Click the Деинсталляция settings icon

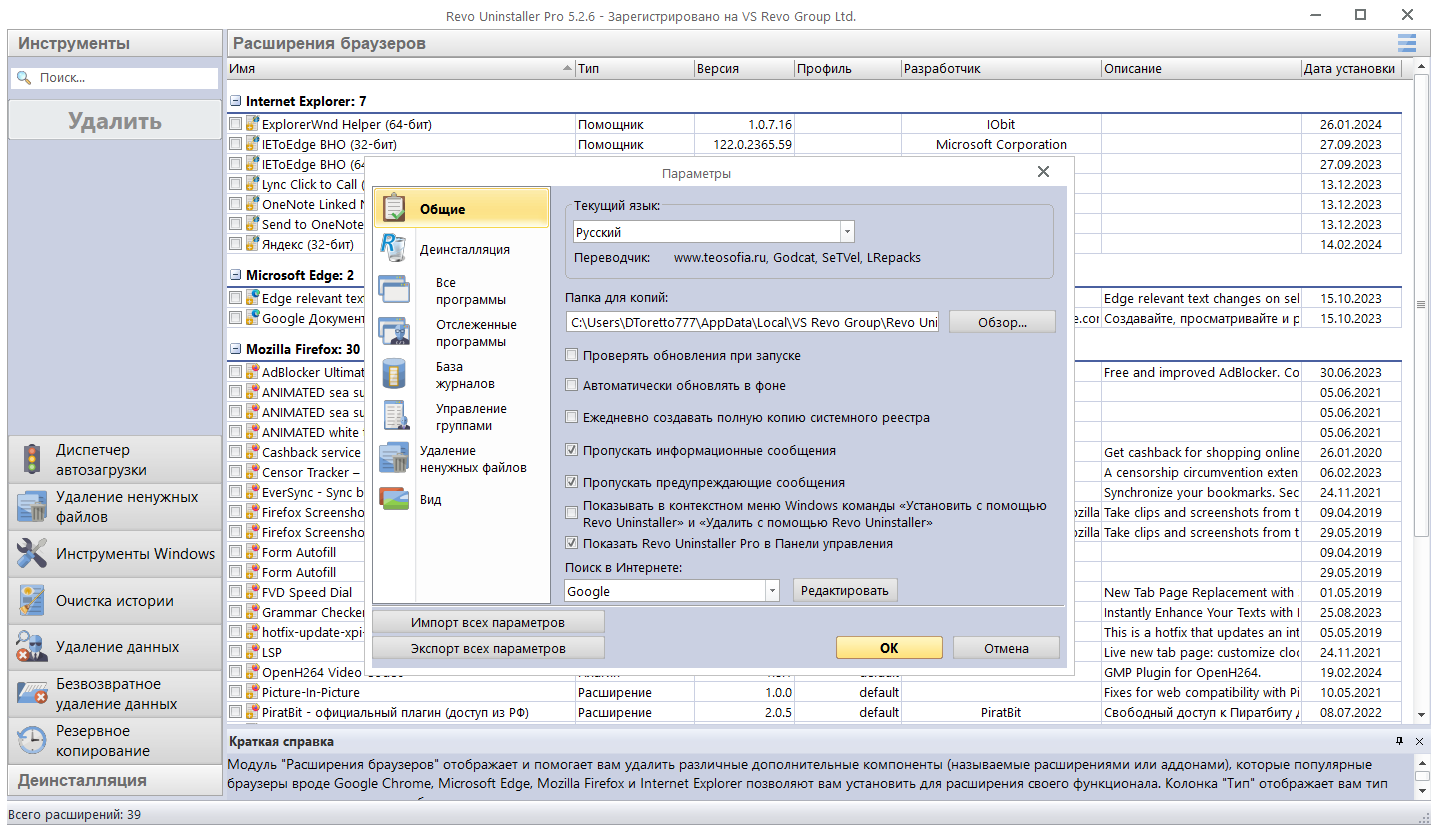tap(394, 249)
